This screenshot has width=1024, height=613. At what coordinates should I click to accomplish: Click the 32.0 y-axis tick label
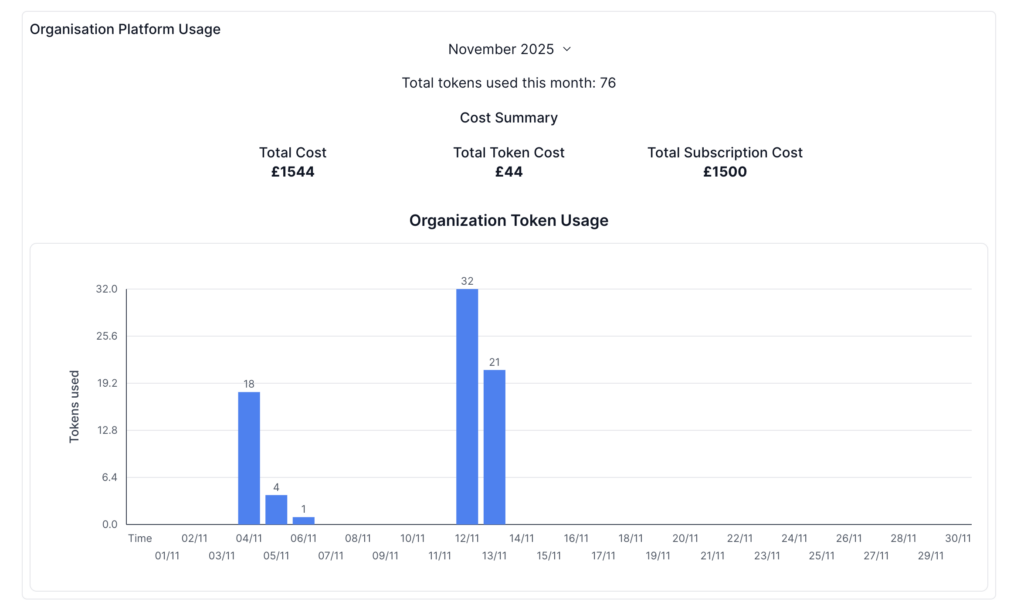(106, 289)
